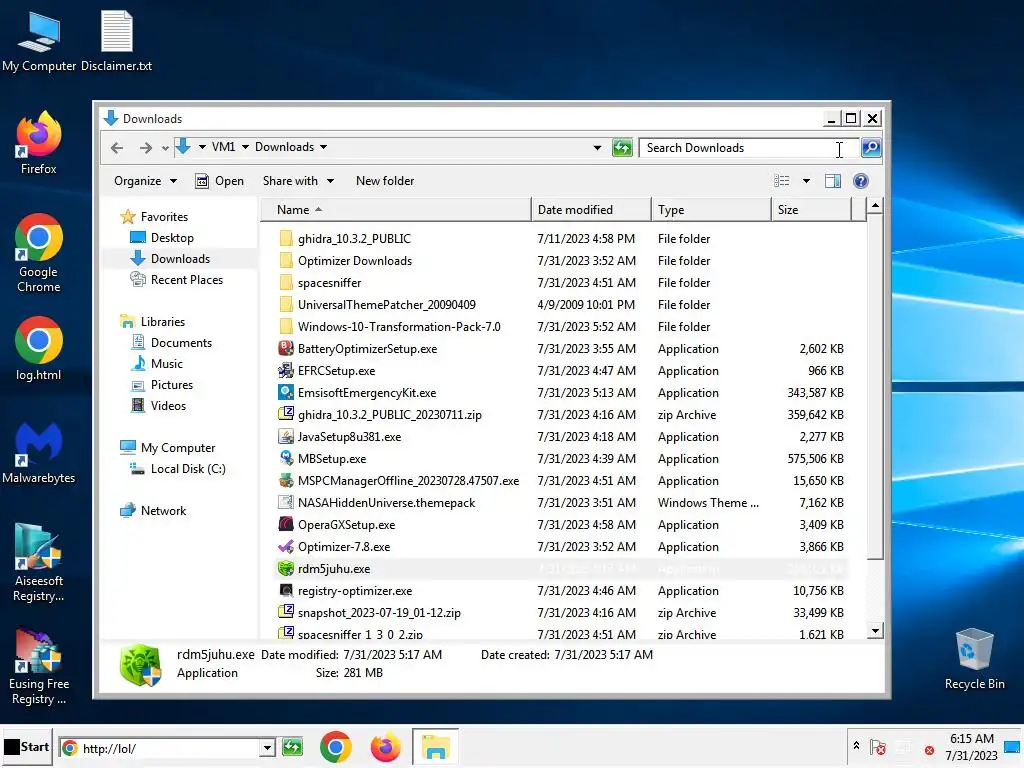This screenshot has height=768, width=1024.
Task: Open the taskbar address combo dropdown
Action: point(266,748)
